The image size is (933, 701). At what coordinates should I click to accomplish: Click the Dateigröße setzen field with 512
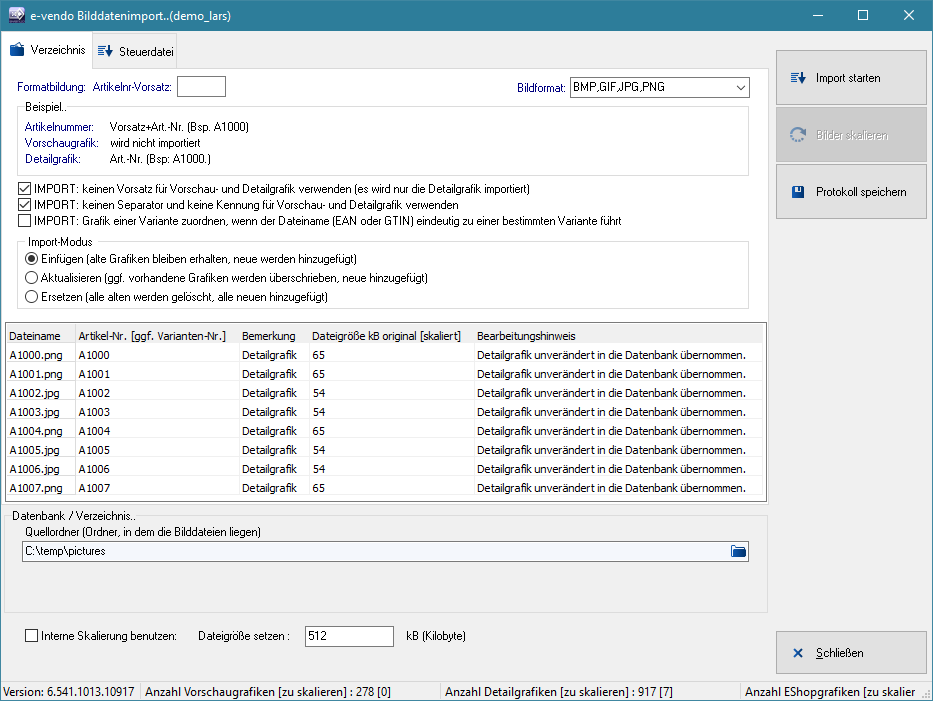pos(349,636)
